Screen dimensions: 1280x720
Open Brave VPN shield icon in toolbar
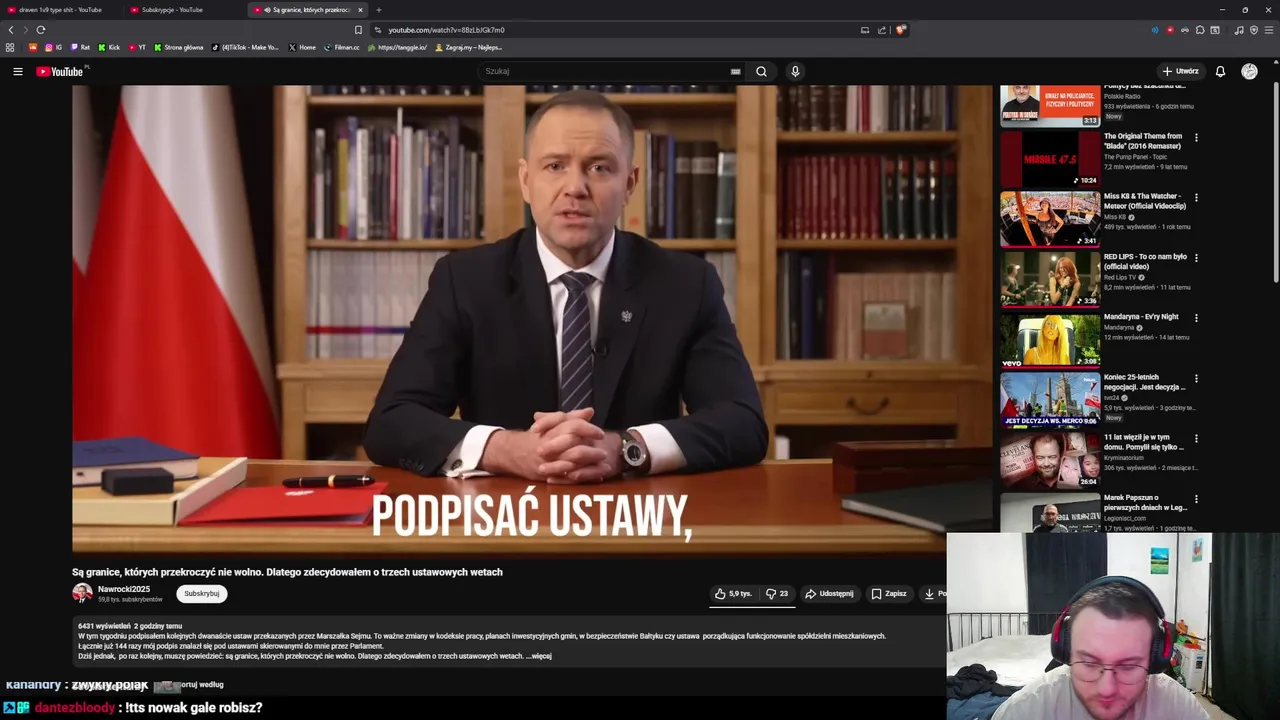(1253, 30)
